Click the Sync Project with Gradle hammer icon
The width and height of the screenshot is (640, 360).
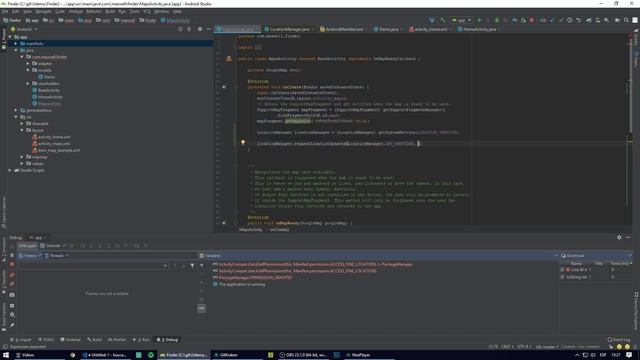(x=442, y=20)
